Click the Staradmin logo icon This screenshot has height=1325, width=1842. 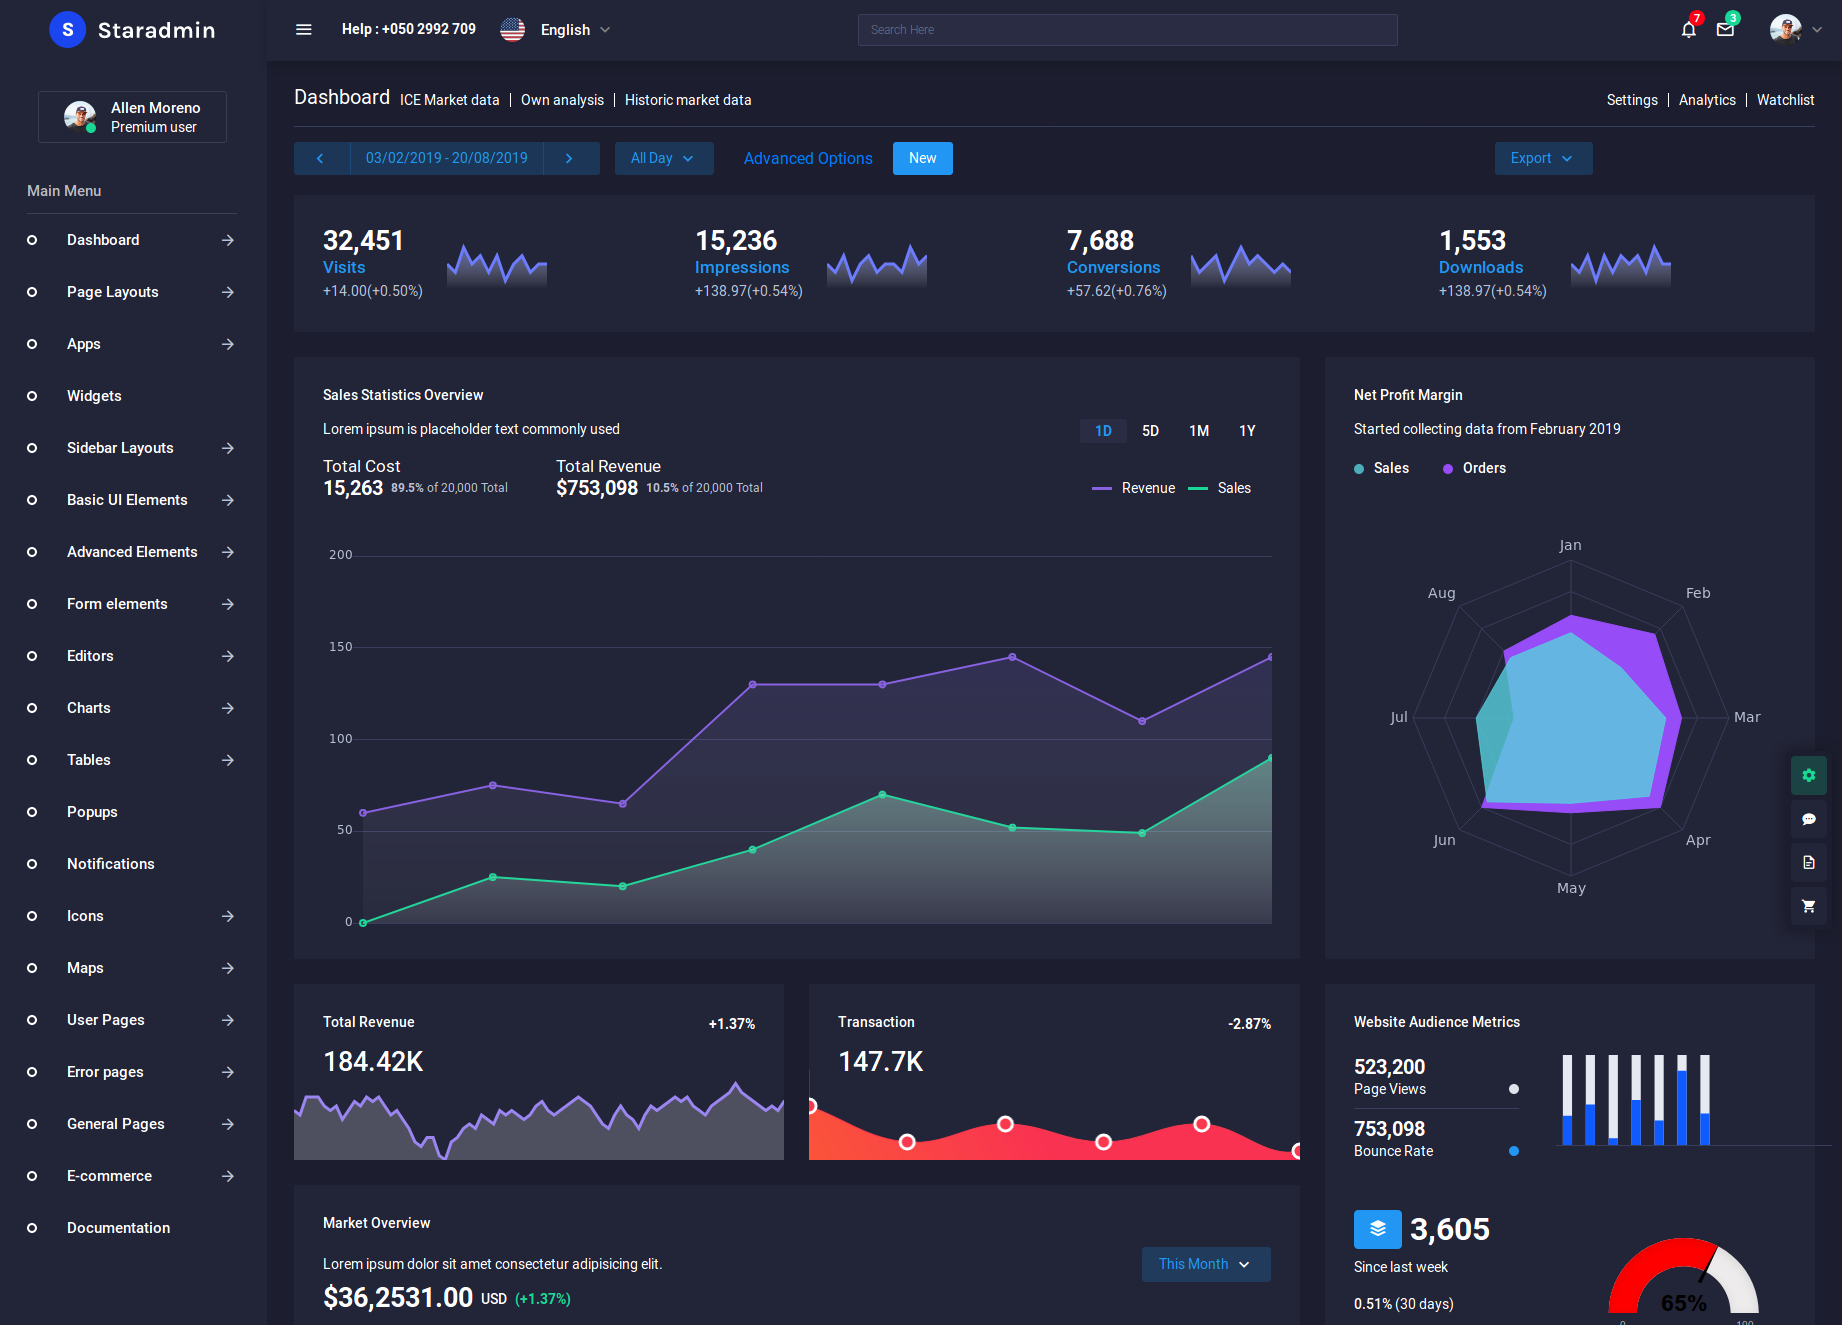pos(67,30)
